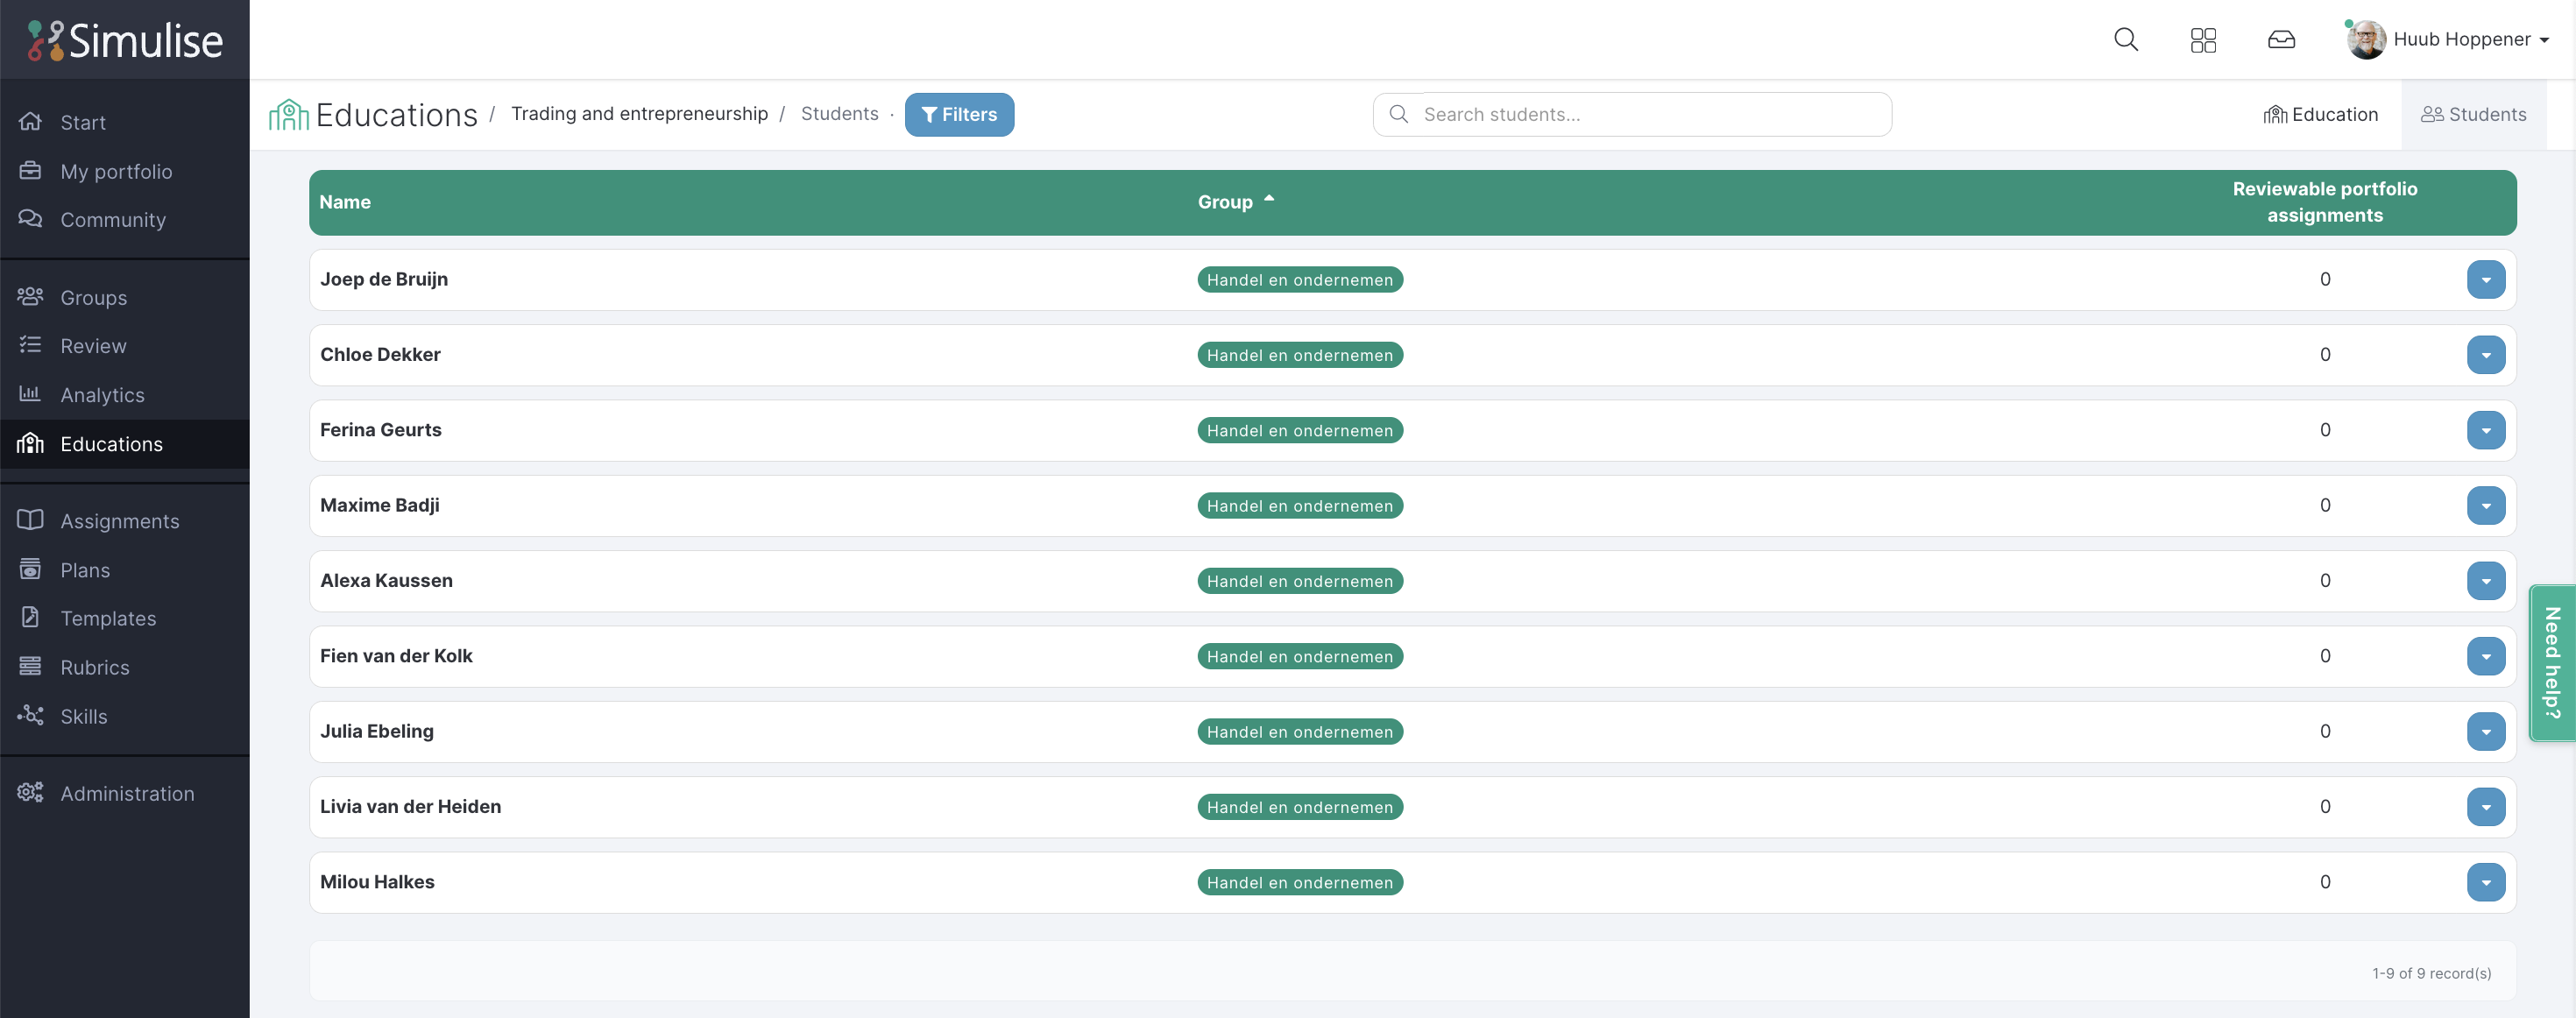The image size is (2576, 1018).
Task: Sort by Reviewable portfolio assignments header
Action: click(2324, 202)
